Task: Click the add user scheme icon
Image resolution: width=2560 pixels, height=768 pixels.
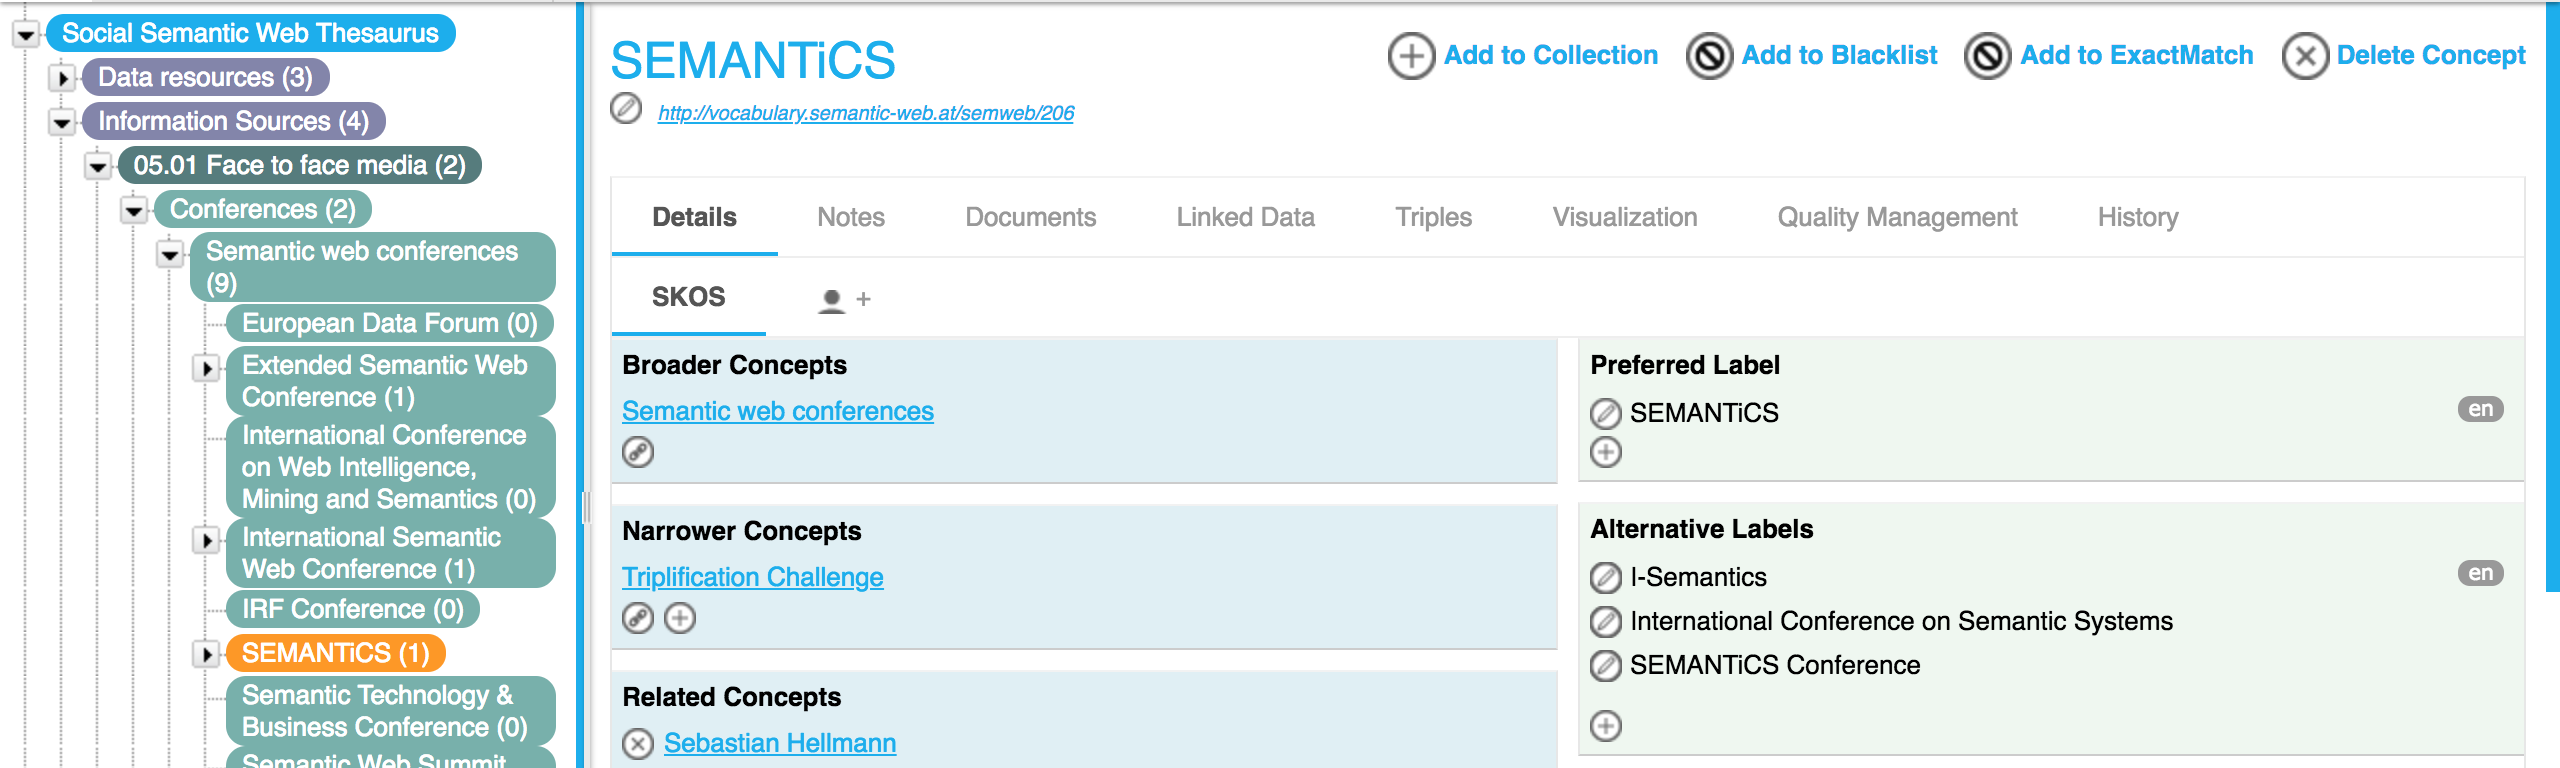Action: click(844, 299)
